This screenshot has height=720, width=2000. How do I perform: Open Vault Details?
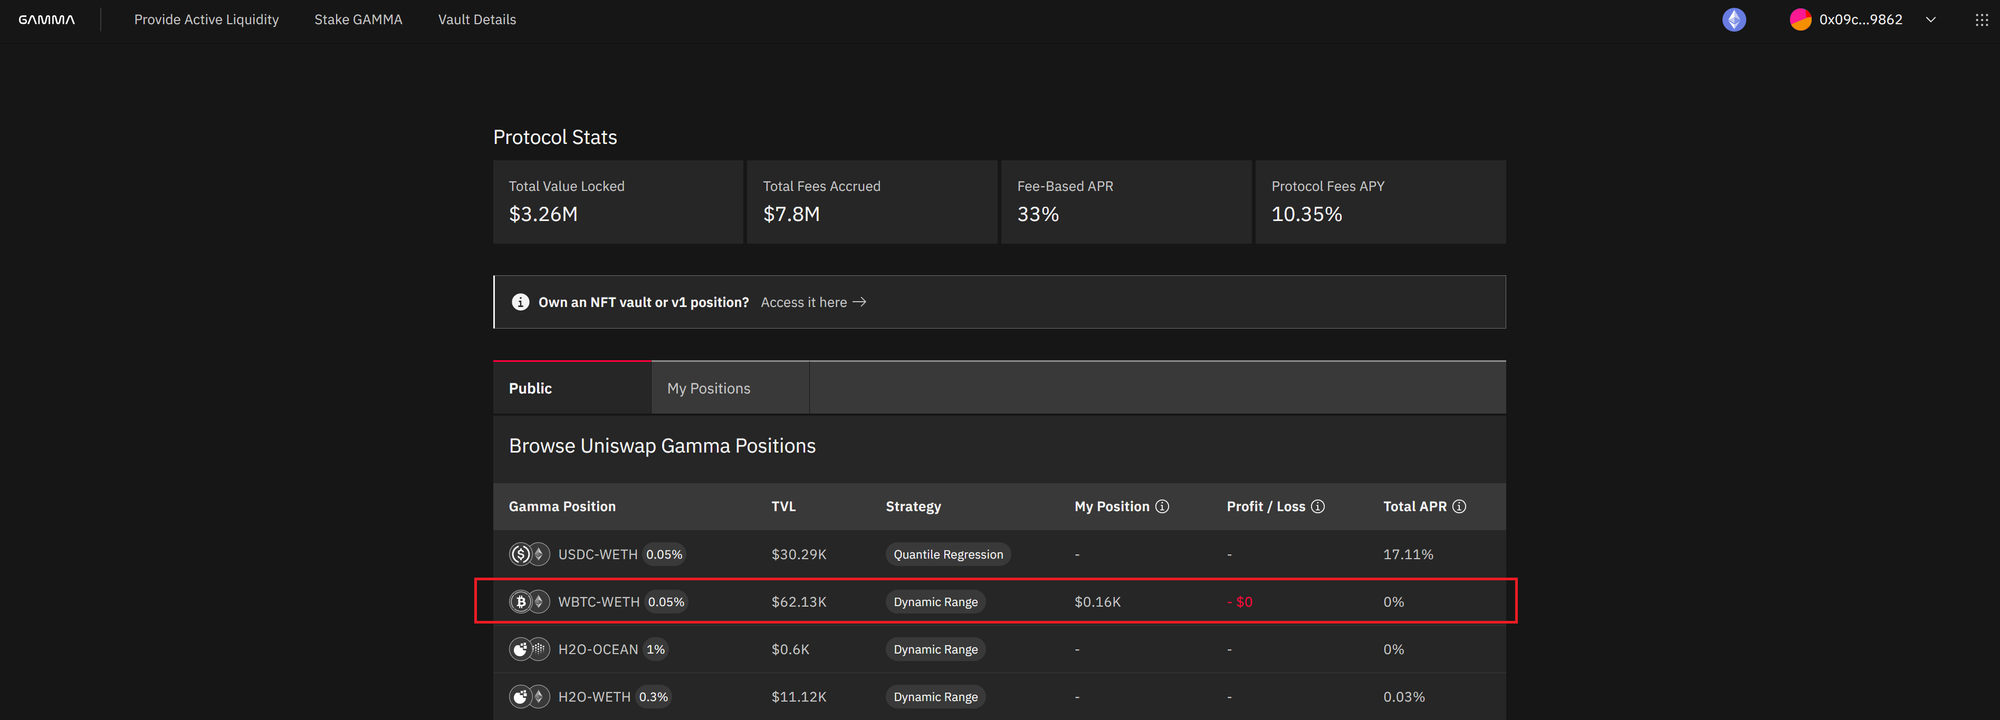pos(477,20)
